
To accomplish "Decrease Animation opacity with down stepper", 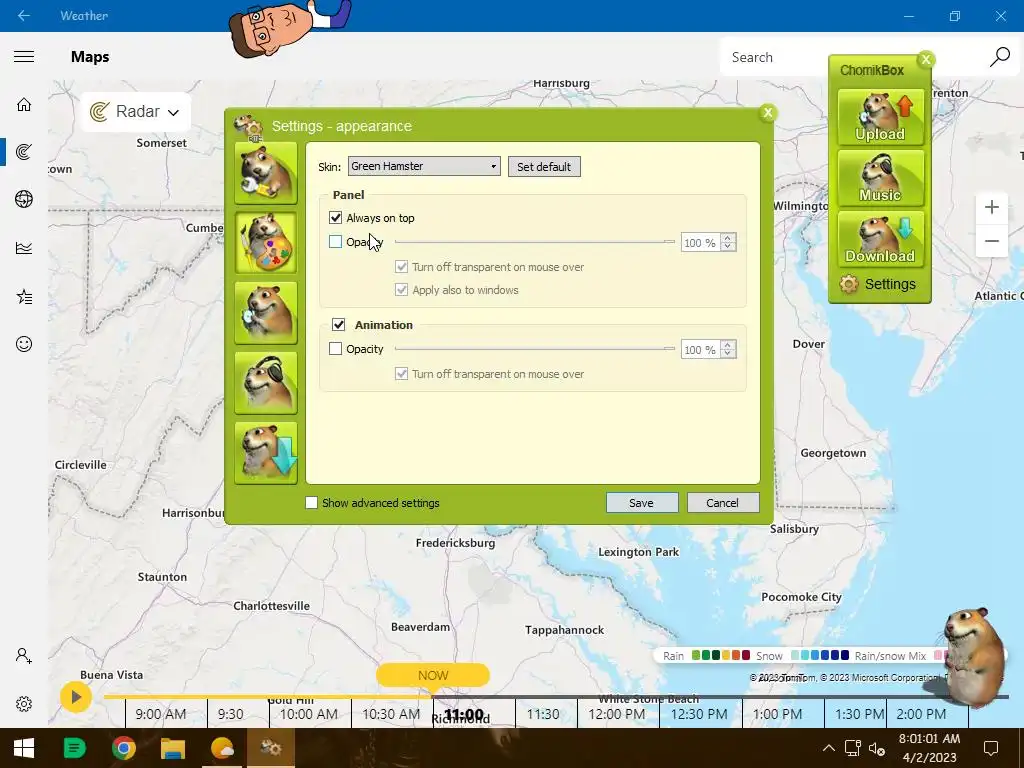I will (x=728, y=354).
